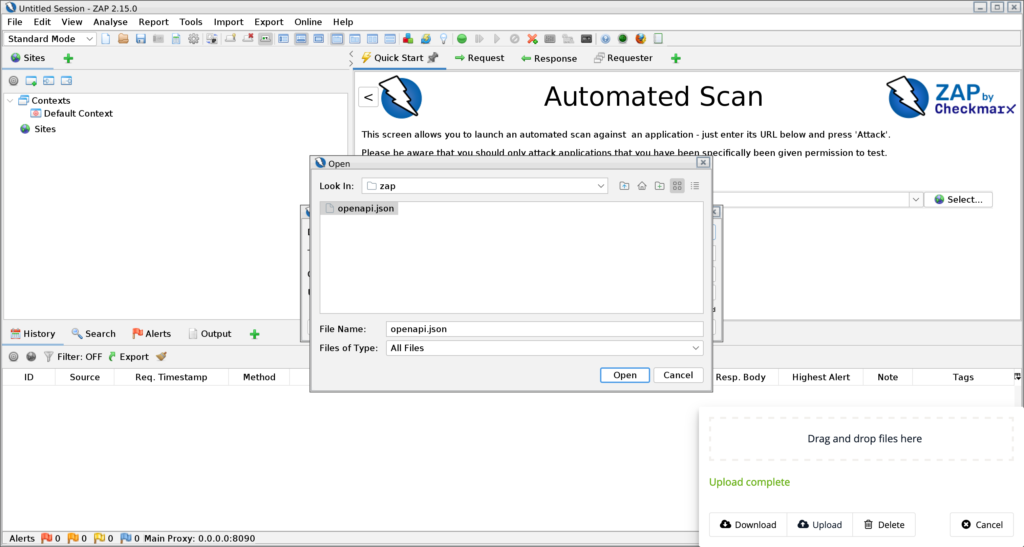Click the grey forward-slash circle stop icon in toolbar
The width and height of the screenshot is (1024, 547).
(x=515, y=39)
